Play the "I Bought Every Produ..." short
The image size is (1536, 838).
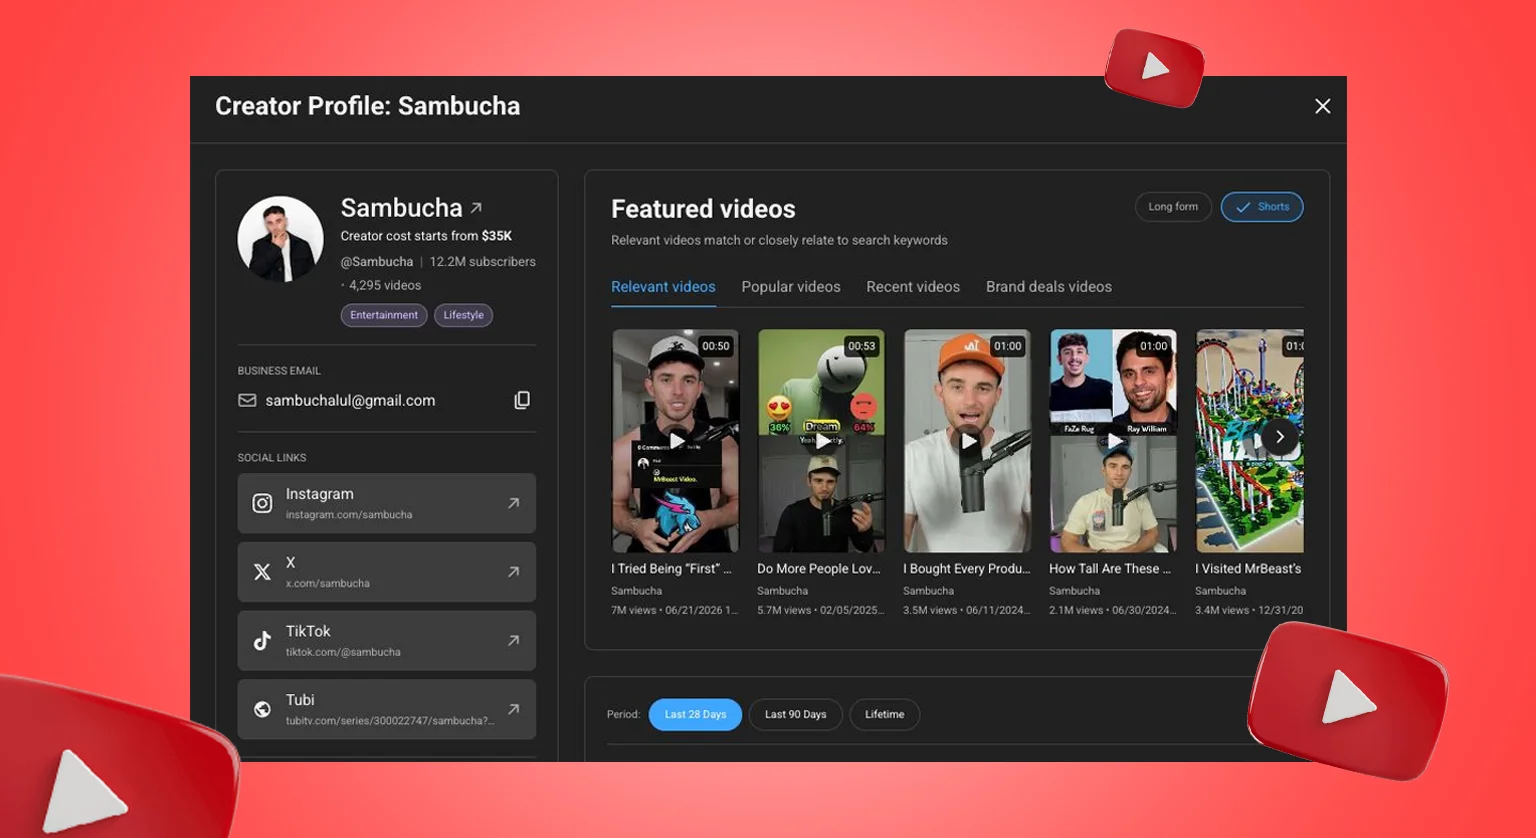(x=968, y=441)
